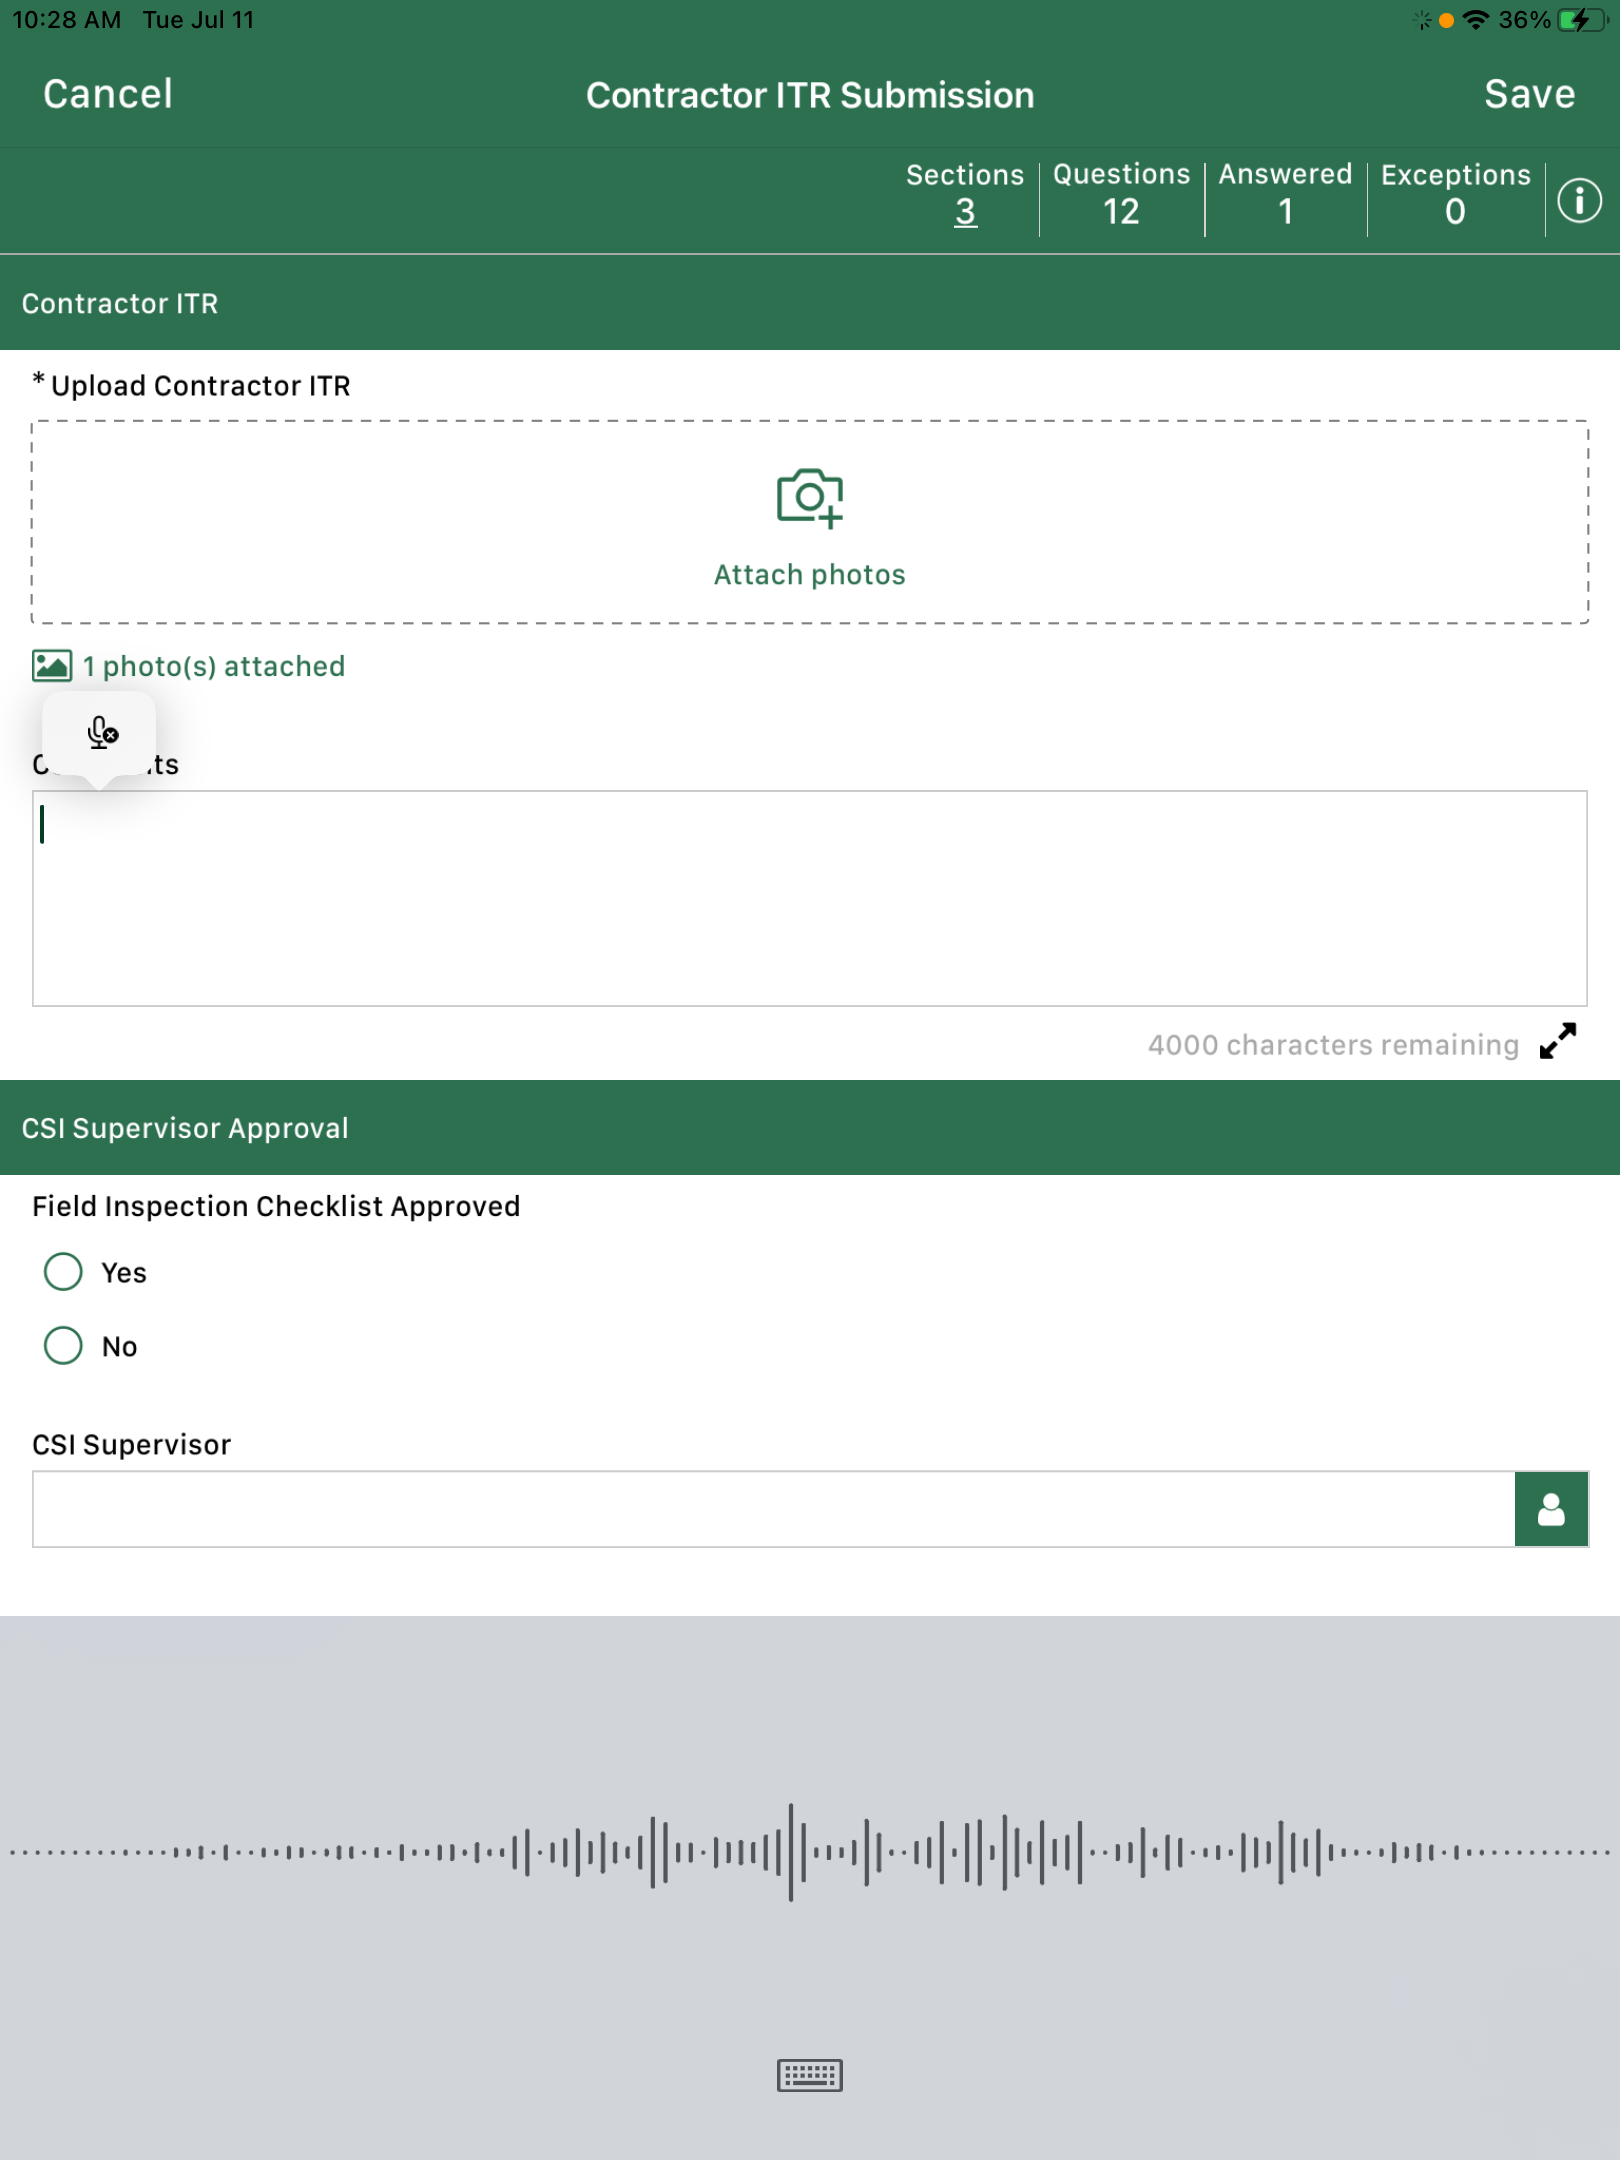This screenshot has height=2160, width=1620.
Task: Expand the comments box with the arrows icon
Action: coord(1558,1041)
